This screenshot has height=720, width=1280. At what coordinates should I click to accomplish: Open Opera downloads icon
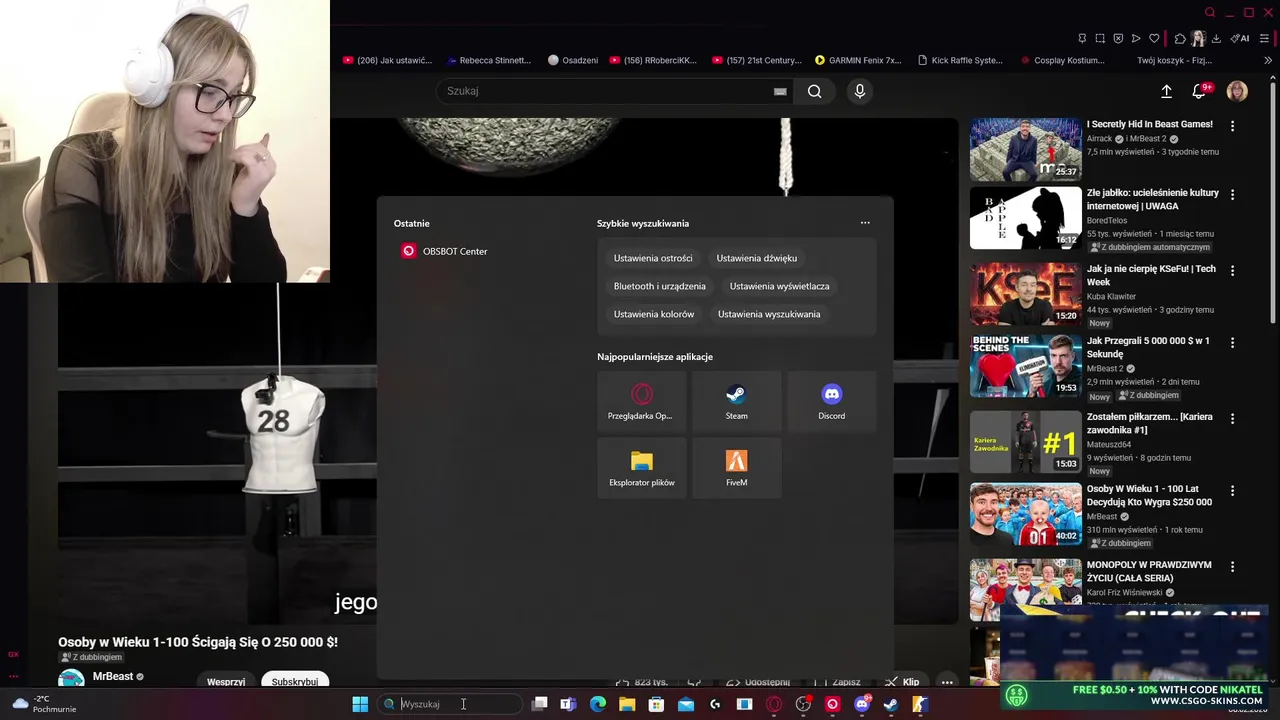1216,38
